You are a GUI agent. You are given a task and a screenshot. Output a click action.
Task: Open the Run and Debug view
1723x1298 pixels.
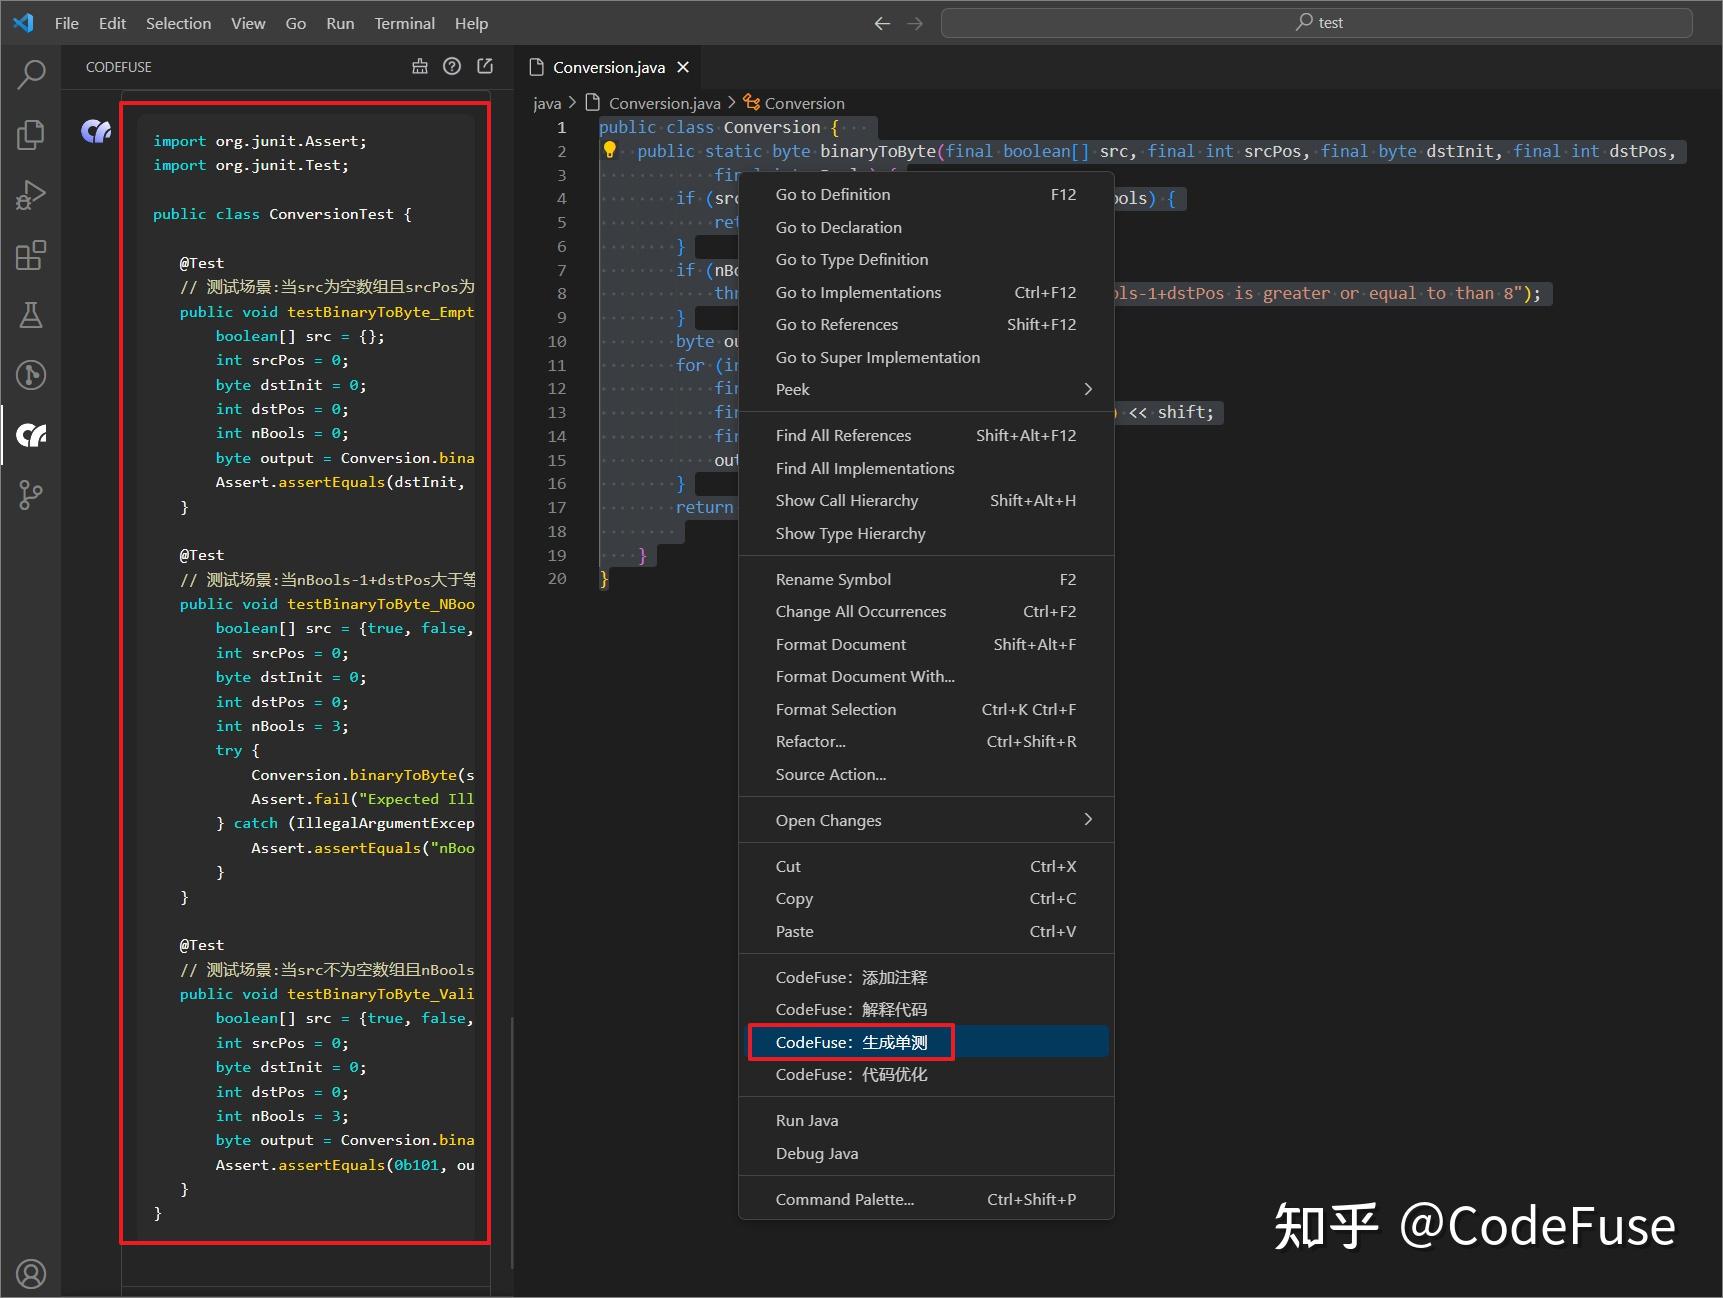(x=30, y=194)
